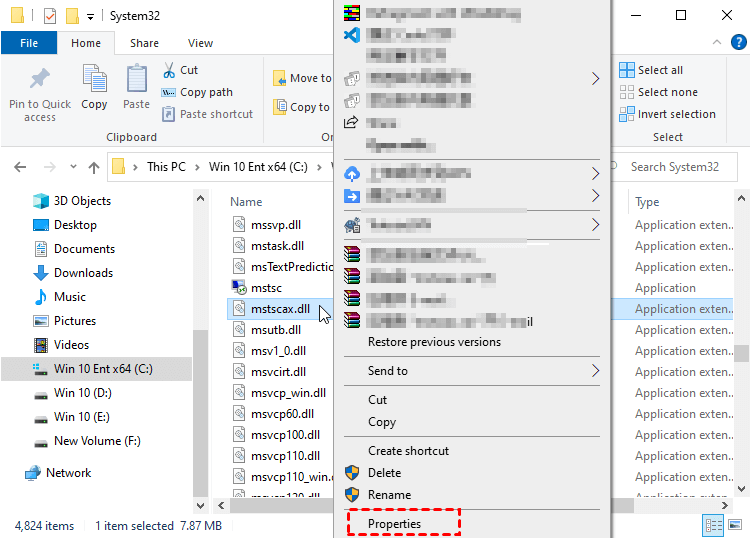The width and height of the screenshot is (751, 538).
Task: Sort by the Type column header
Action: 647,202
